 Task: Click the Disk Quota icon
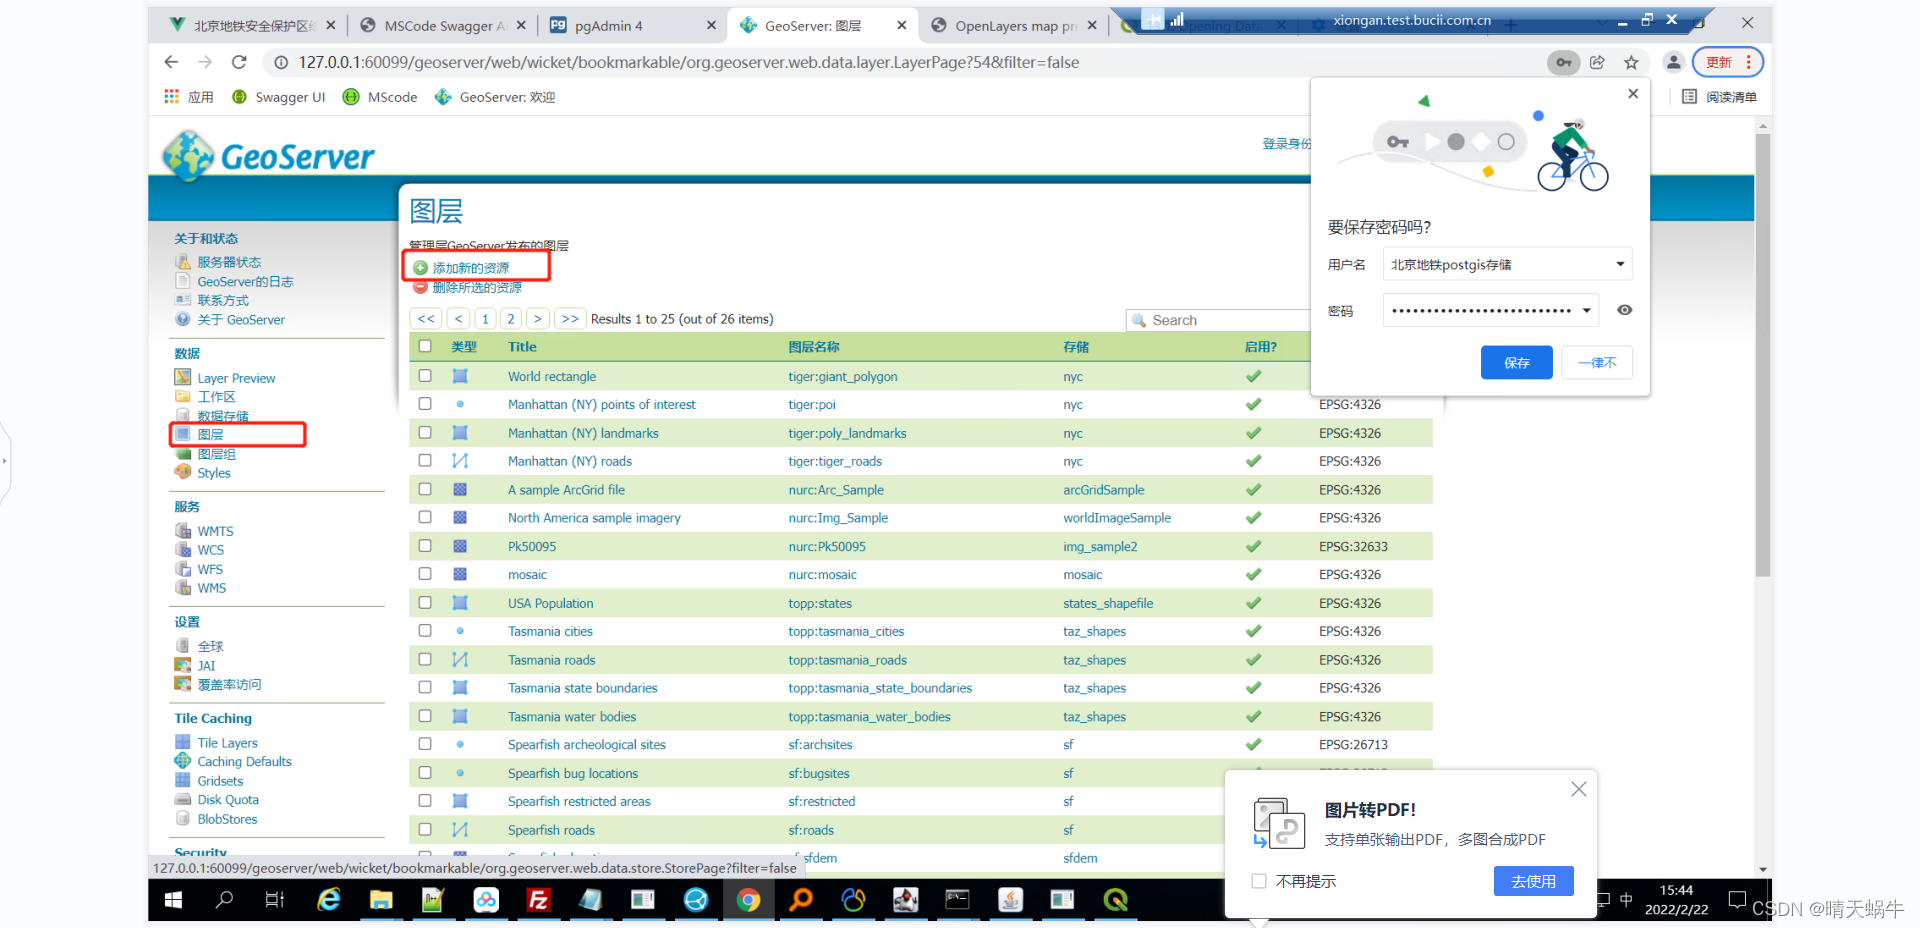[183, 799]
